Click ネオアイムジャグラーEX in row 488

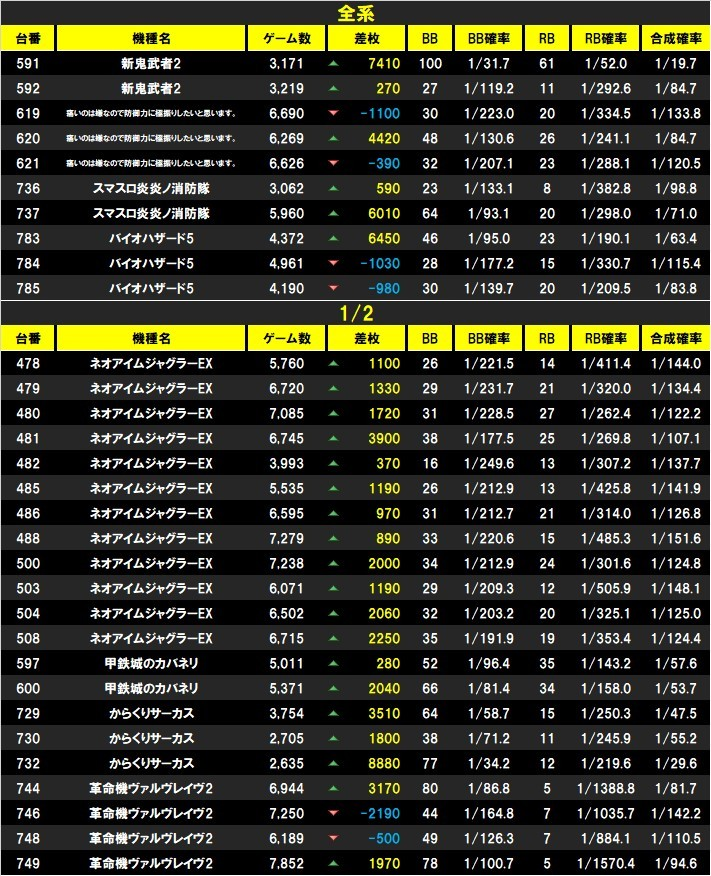[x=151, y=539]
